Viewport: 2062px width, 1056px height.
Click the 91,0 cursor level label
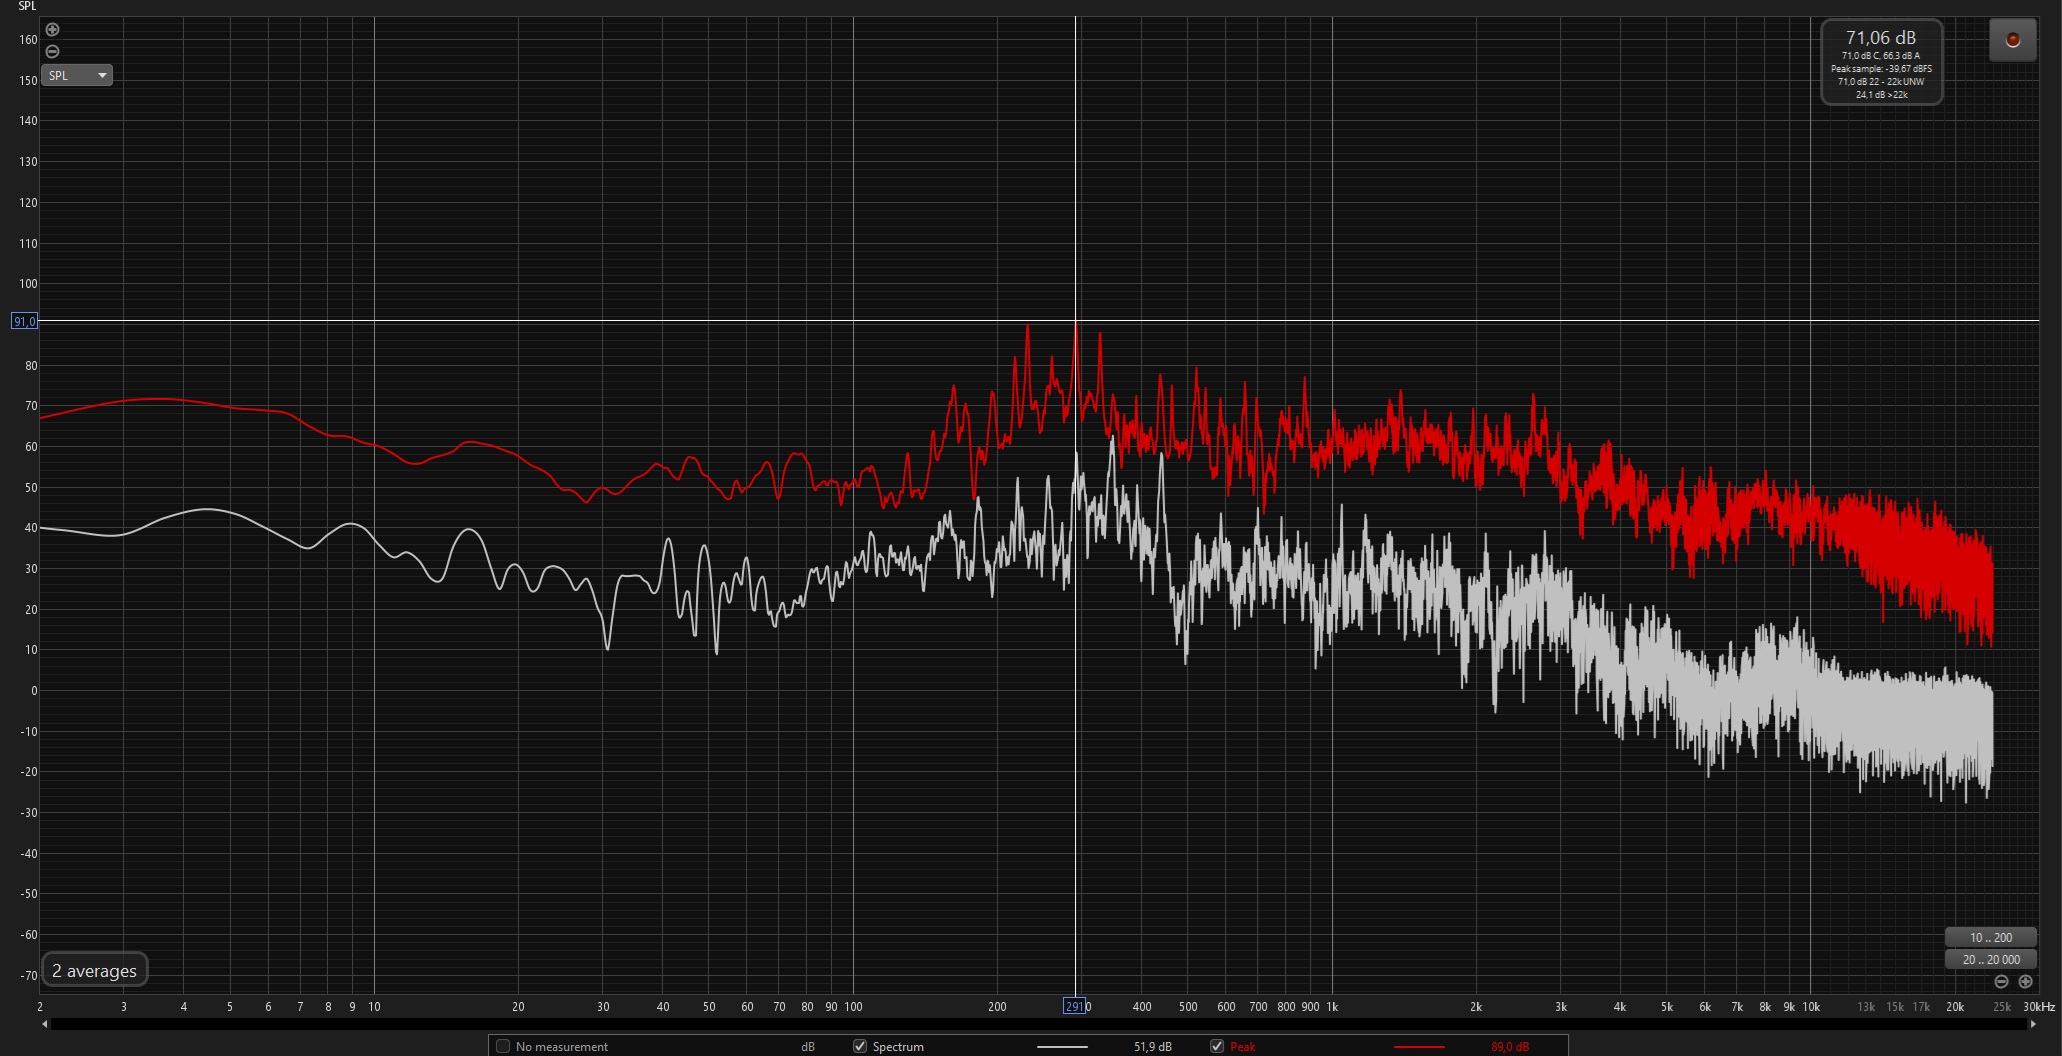pyautogui.click(x=24, y=321)
